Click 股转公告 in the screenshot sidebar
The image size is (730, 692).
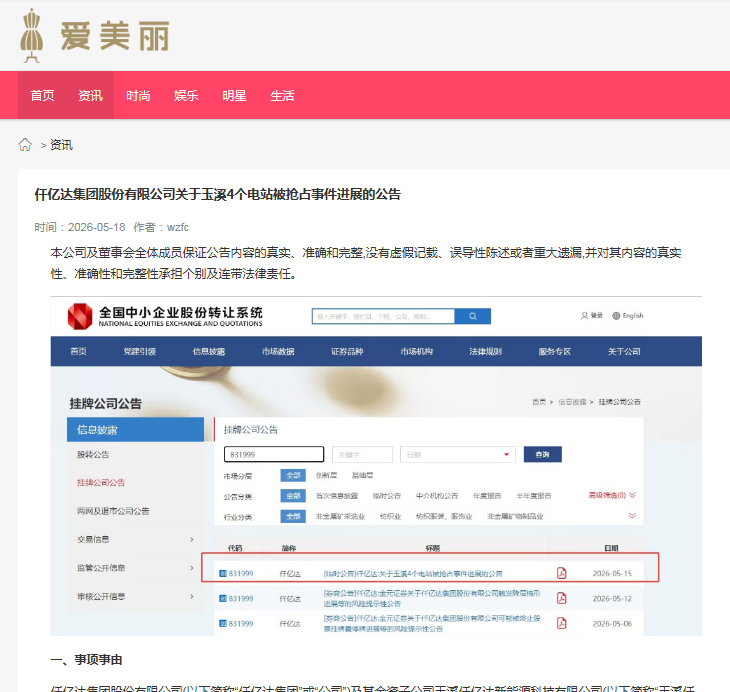pyautogui.click(x=93, y=455)
